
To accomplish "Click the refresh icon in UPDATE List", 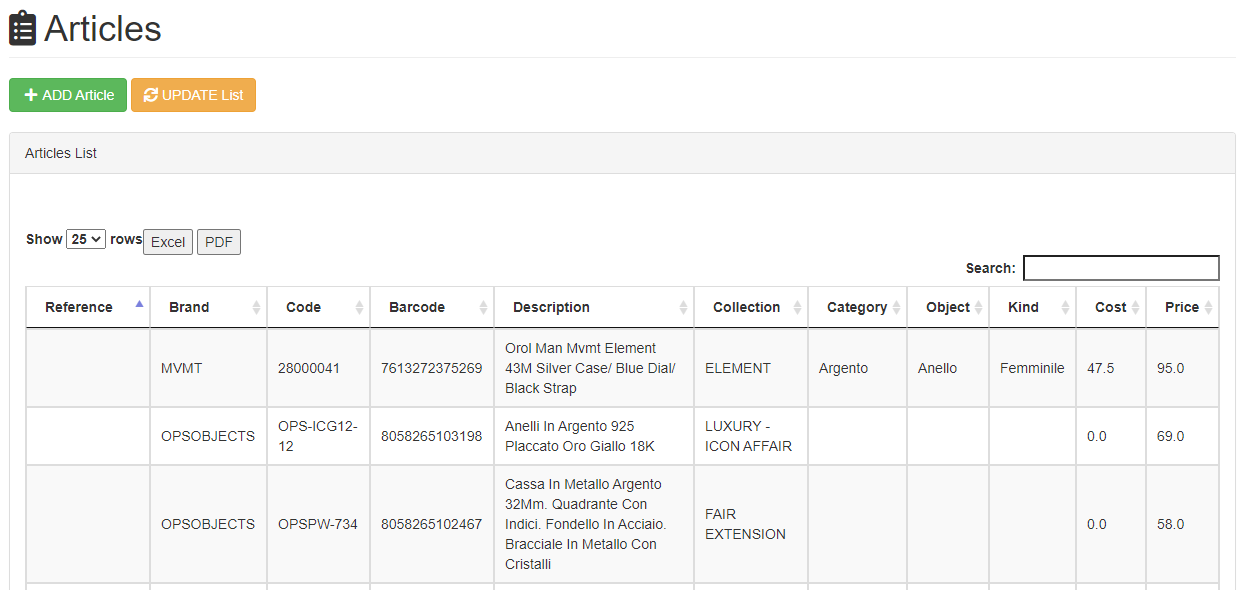I will point(151,95).
